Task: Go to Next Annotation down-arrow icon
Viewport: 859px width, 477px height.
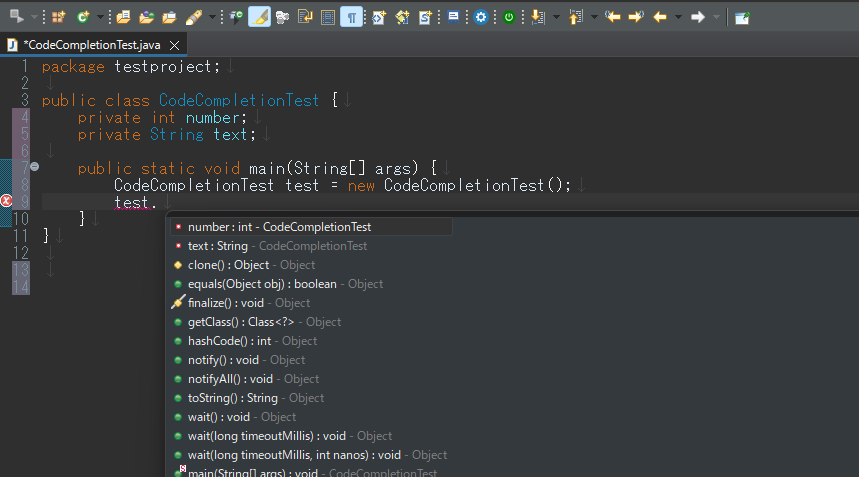Action: tap(538, 18)
